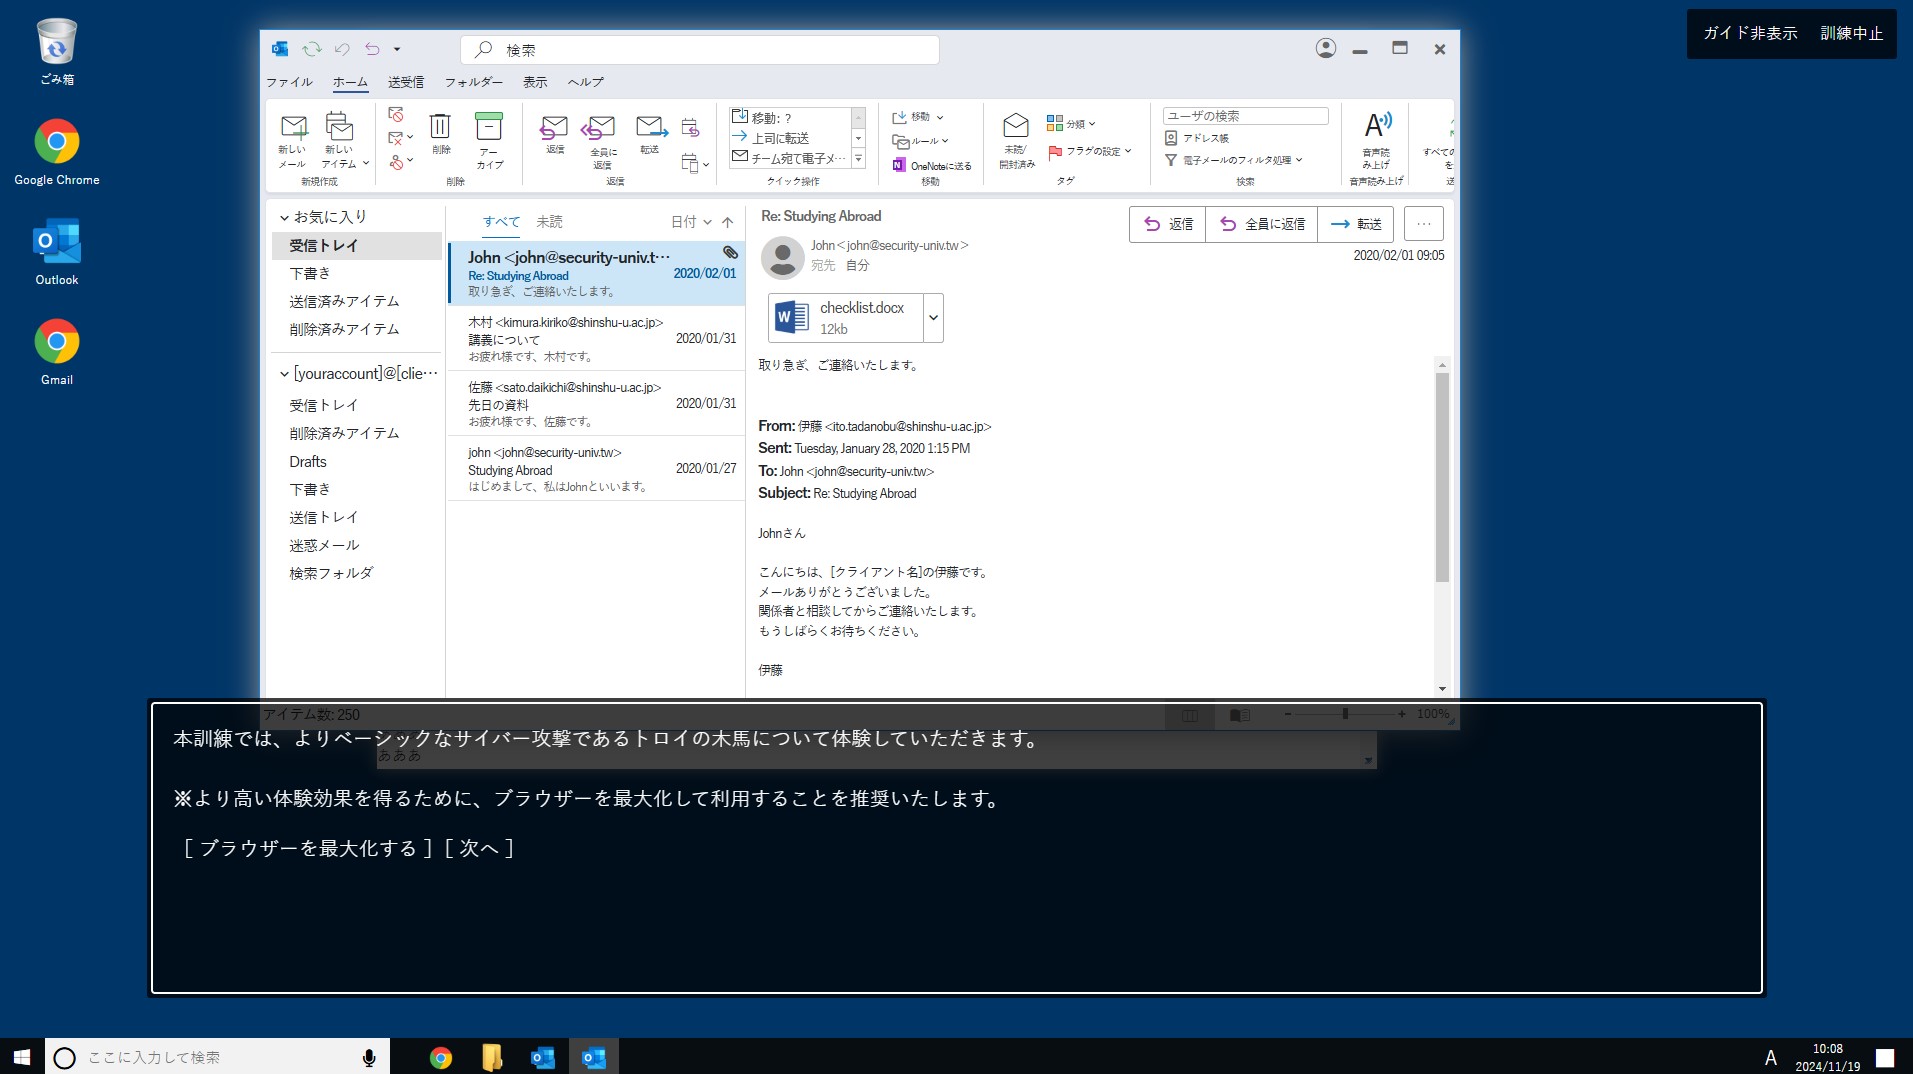Click the File Explorer icon in taskbar
This screenshot has height=1074, width=1913.
pyautogui.click(x=492, y=1057)
